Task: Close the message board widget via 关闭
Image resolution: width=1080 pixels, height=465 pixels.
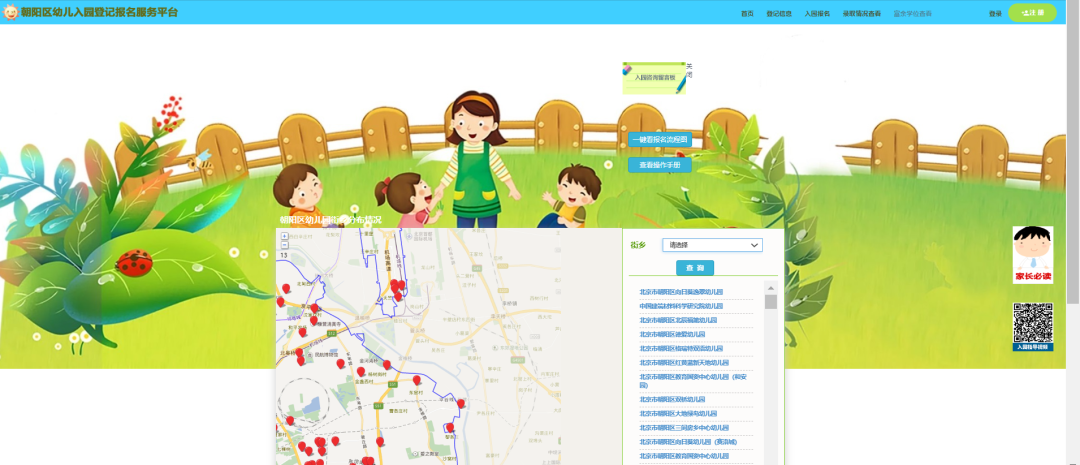Action: 689,70
